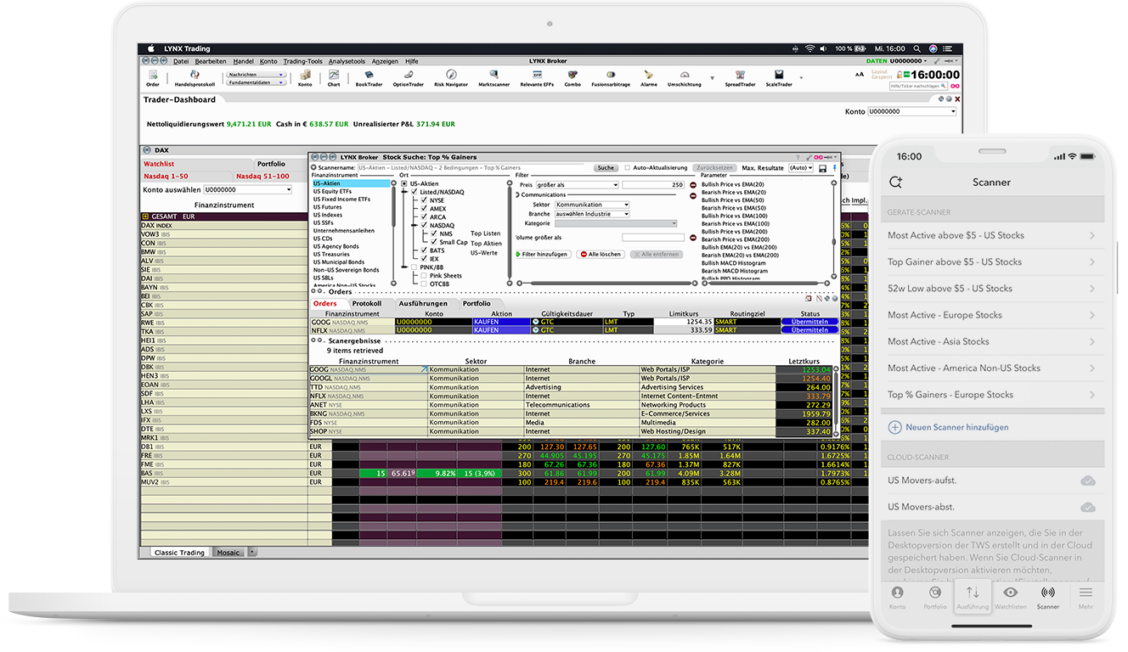Open the Max. Resultate (Auto) dropdown
The height and width of the screenshot is (652, 1128).
coord(801,168)
